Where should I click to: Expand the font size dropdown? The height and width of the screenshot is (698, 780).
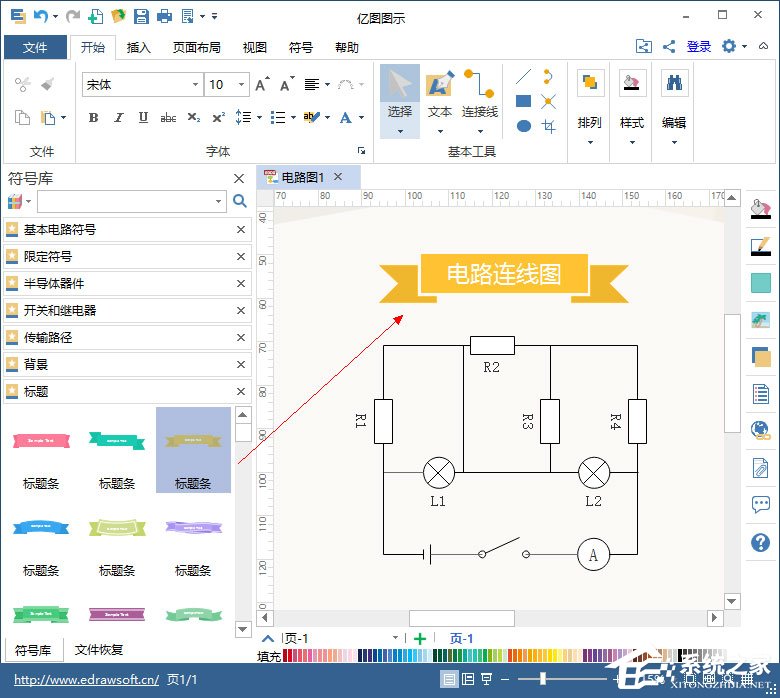tap(243, 85)
